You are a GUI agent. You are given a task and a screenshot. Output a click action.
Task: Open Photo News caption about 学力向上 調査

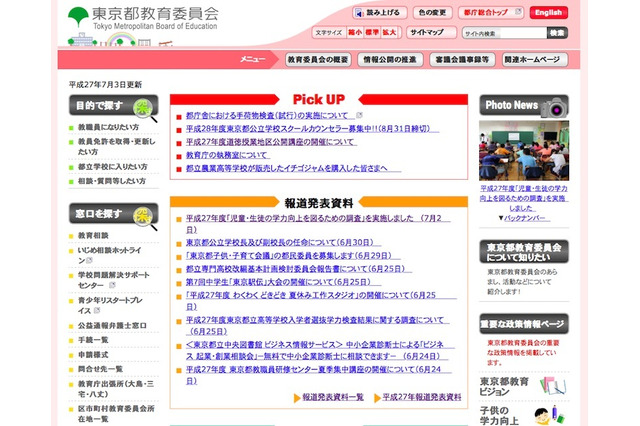[x=524, y=198]
